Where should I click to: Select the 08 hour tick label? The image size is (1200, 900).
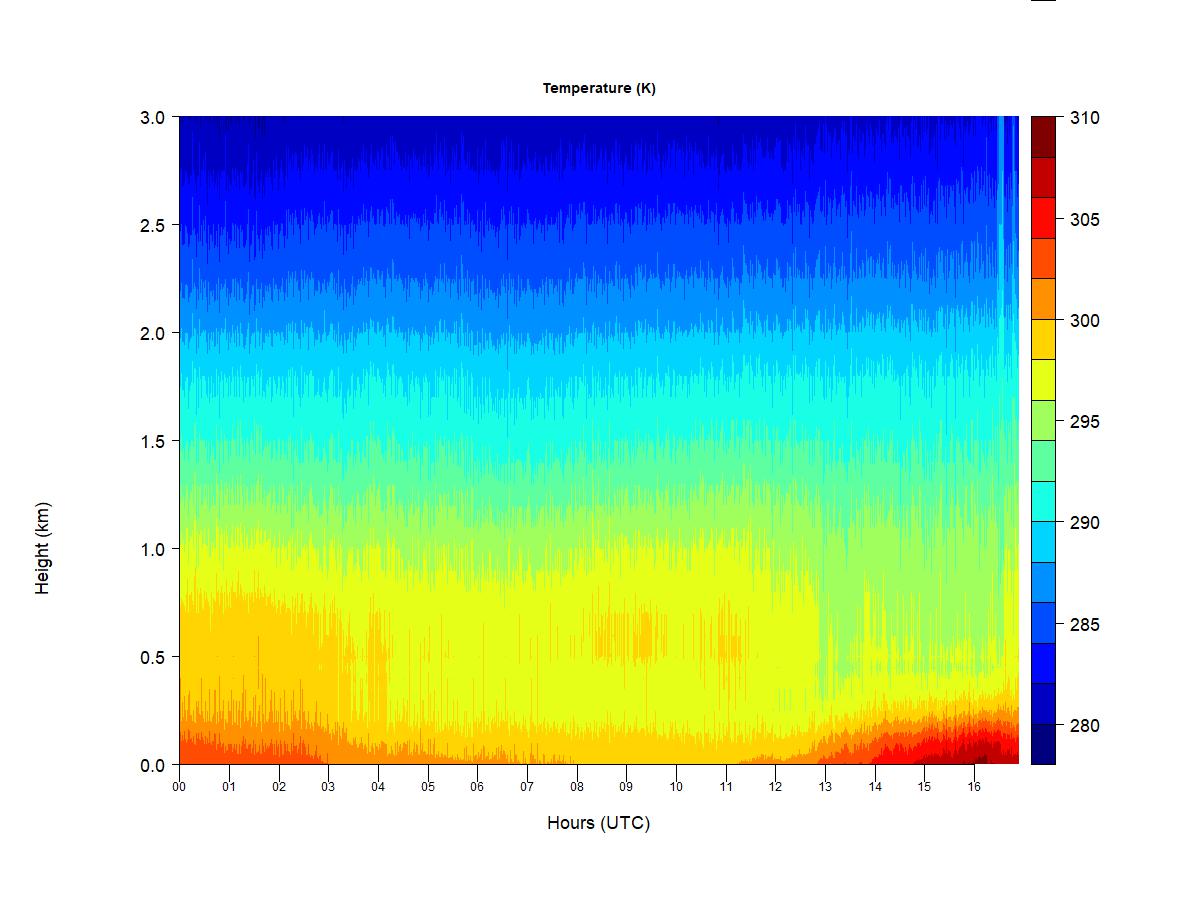click(577, 787)
